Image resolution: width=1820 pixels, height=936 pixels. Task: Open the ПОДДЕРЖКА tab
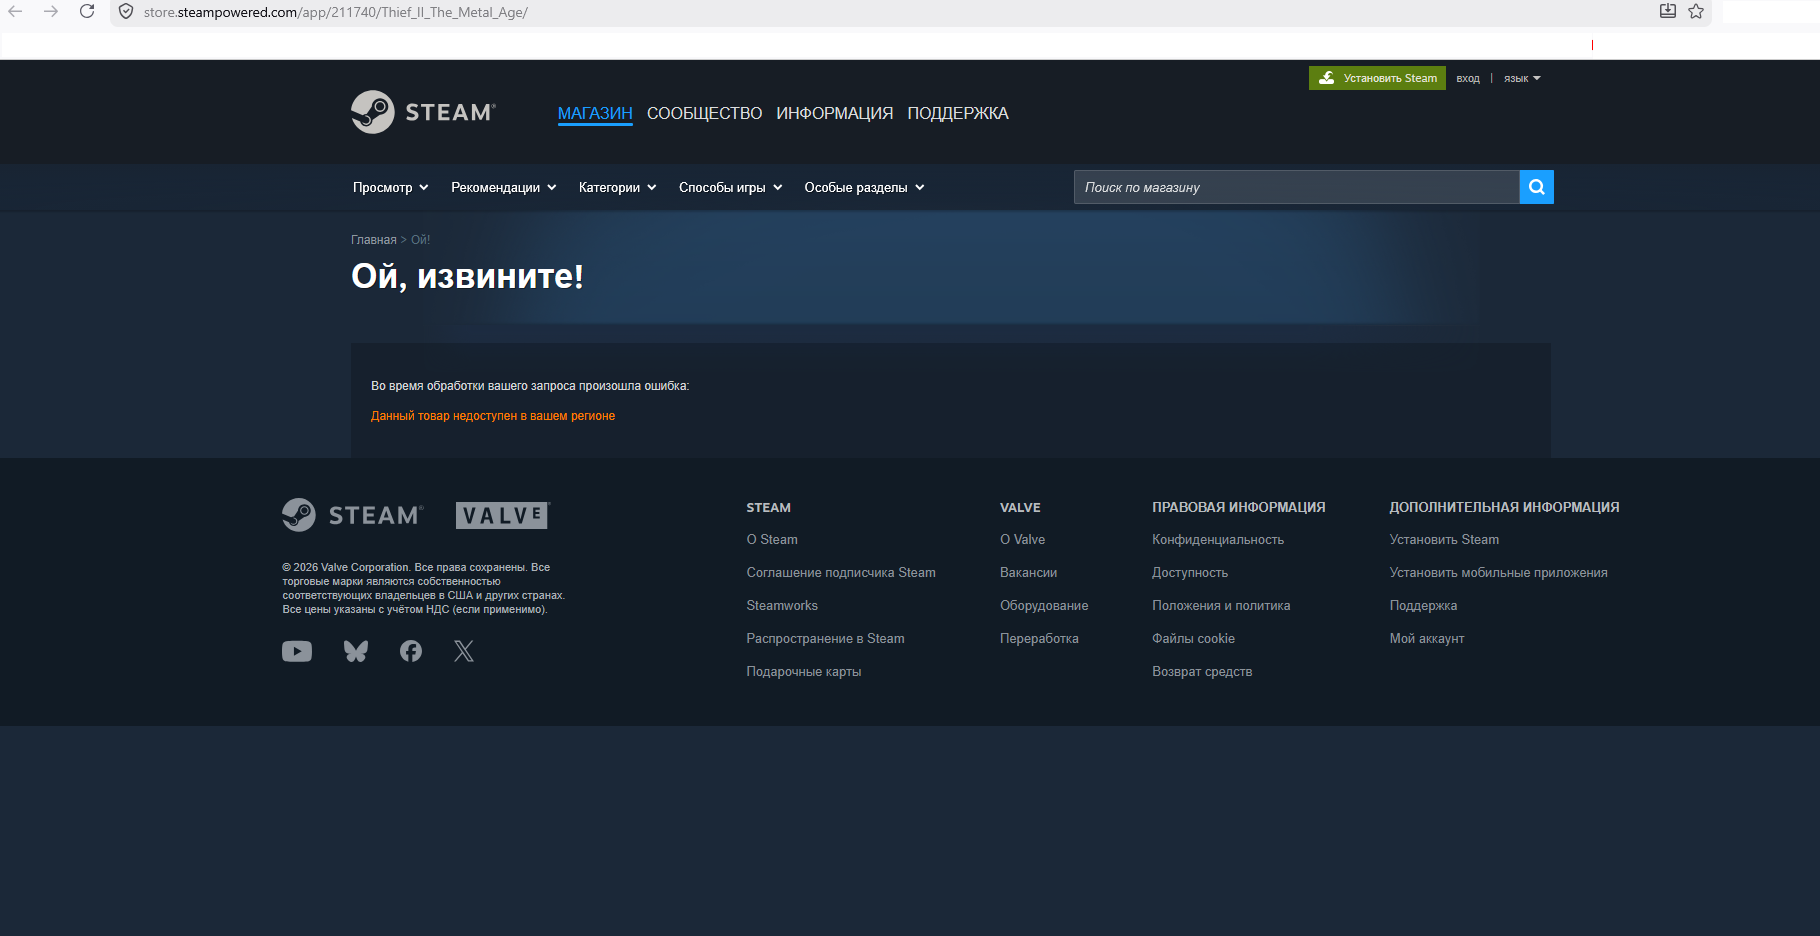coord(958,113)
